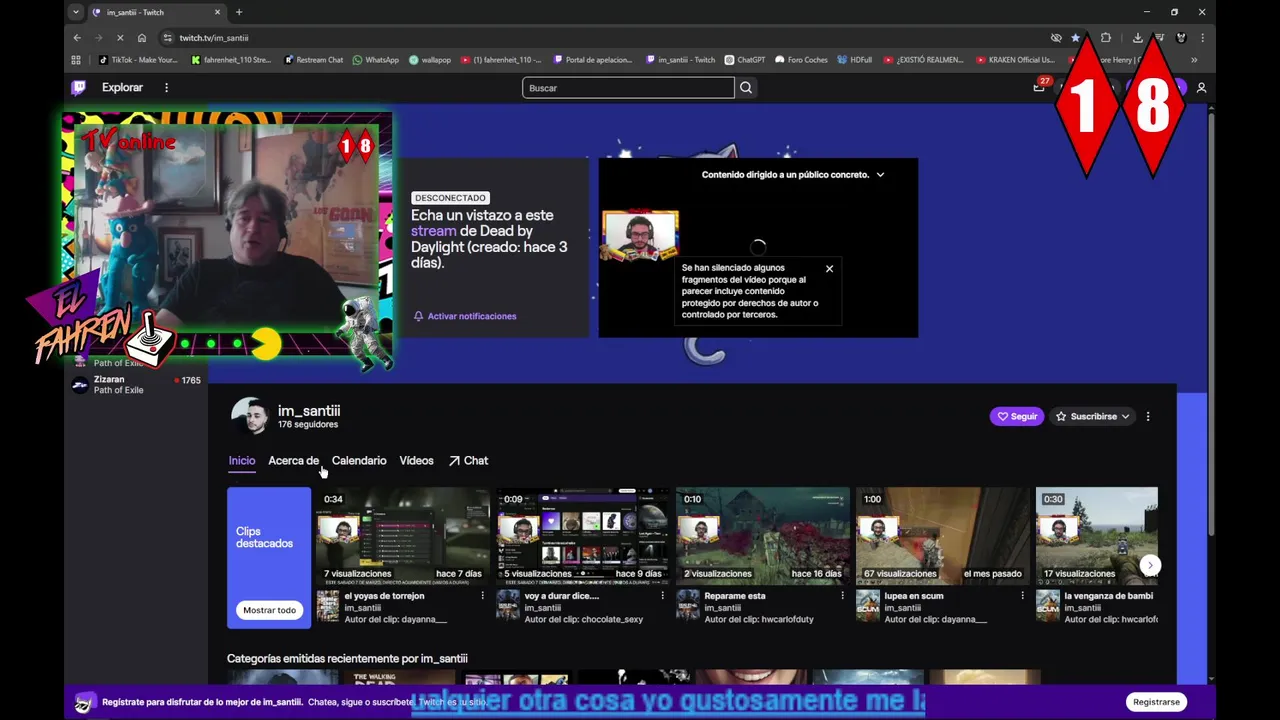The width and height of the screenshot is (1280, 720).
Task: Open the Chat pop-out tab
Action: [468, 461]
